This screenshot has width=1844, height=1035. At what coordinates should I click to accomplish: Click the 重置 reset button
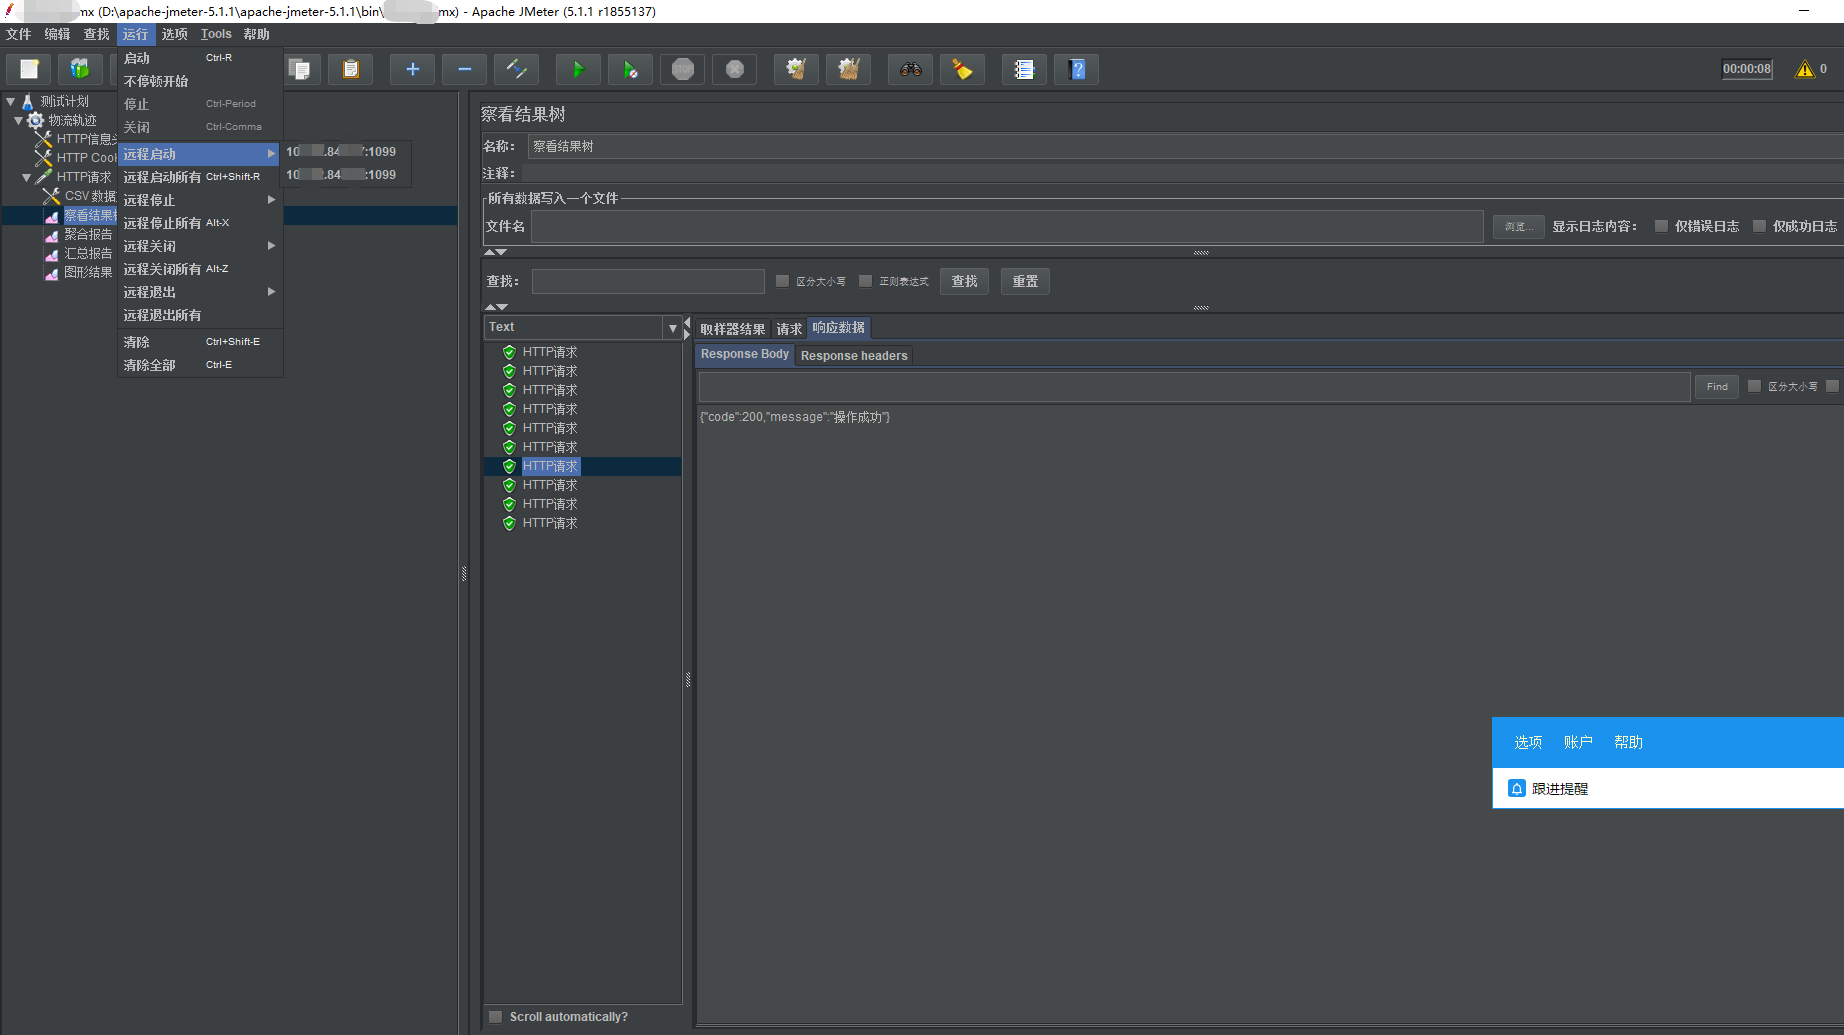coord(1025,281)
